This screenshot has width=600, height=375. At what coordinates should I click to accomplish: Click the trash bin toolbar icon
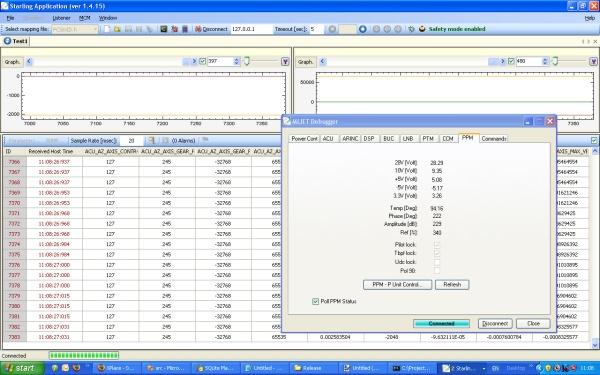185,29
